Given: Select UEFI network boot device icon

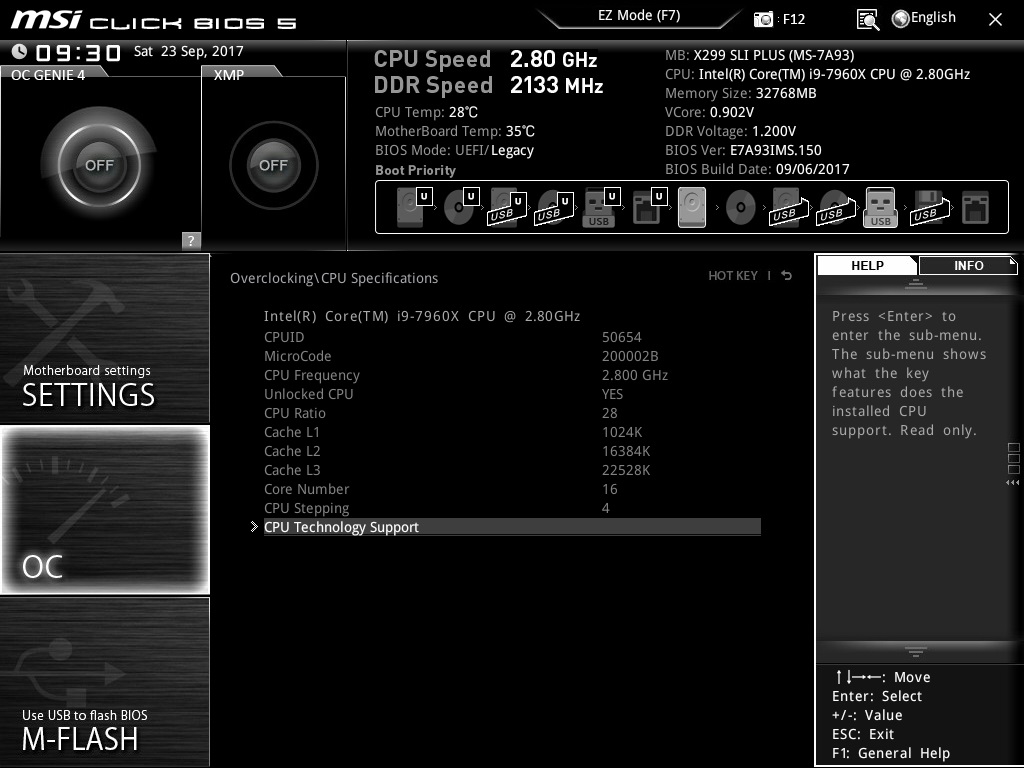Looking at the screenshot, I should (x=648, y=207).
